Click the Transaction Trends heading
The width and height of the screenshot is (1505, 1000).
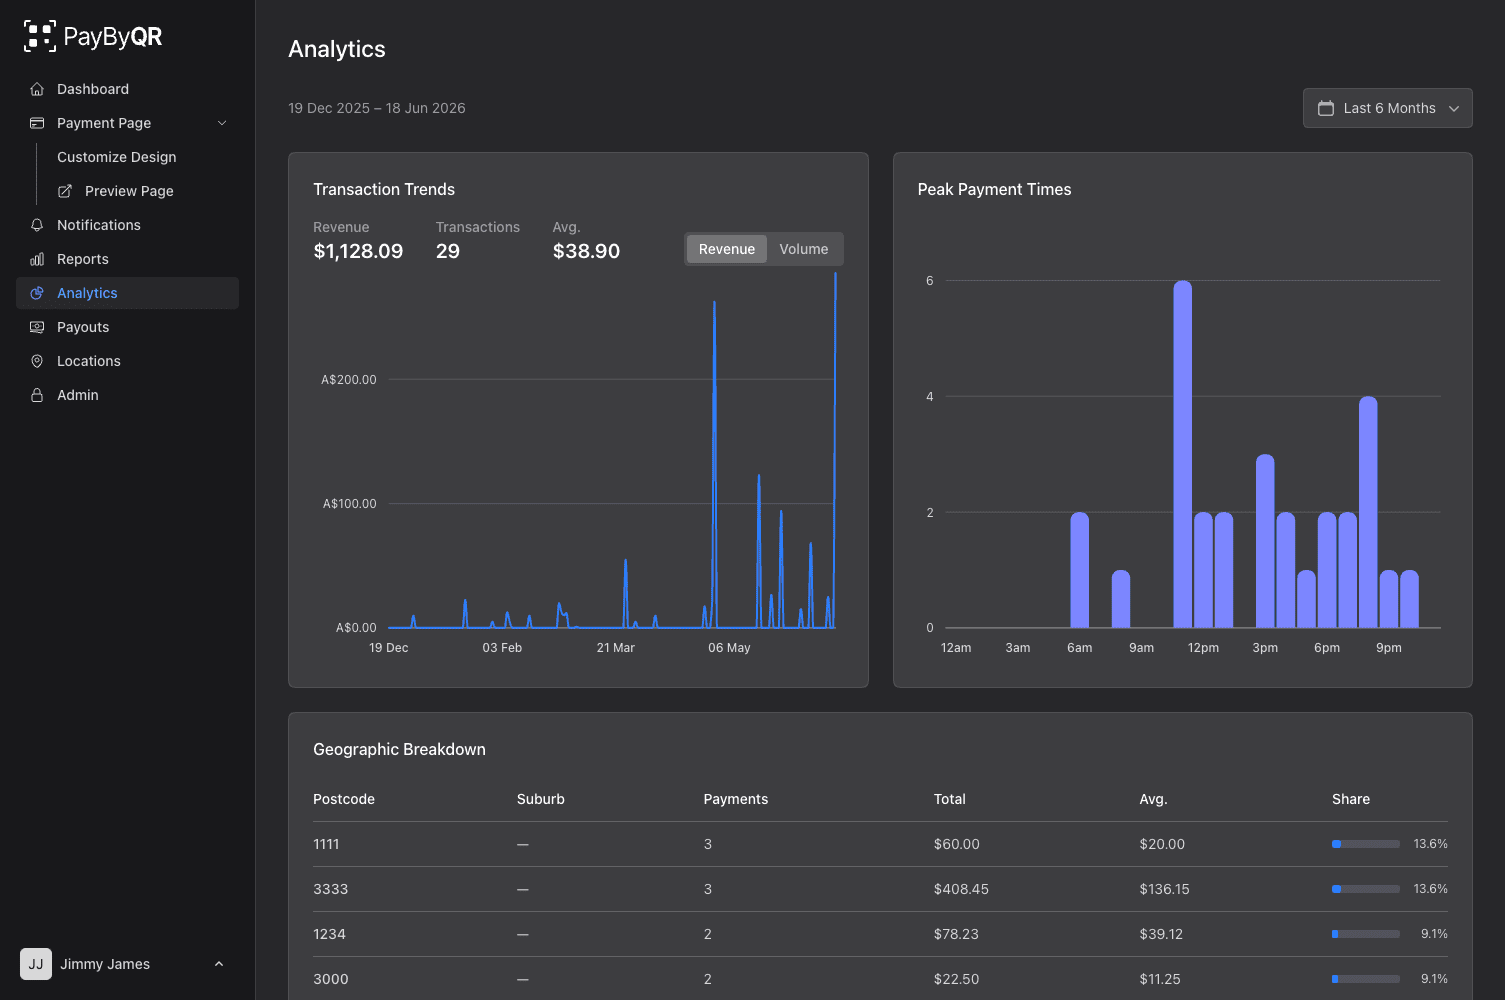point(384,189)
